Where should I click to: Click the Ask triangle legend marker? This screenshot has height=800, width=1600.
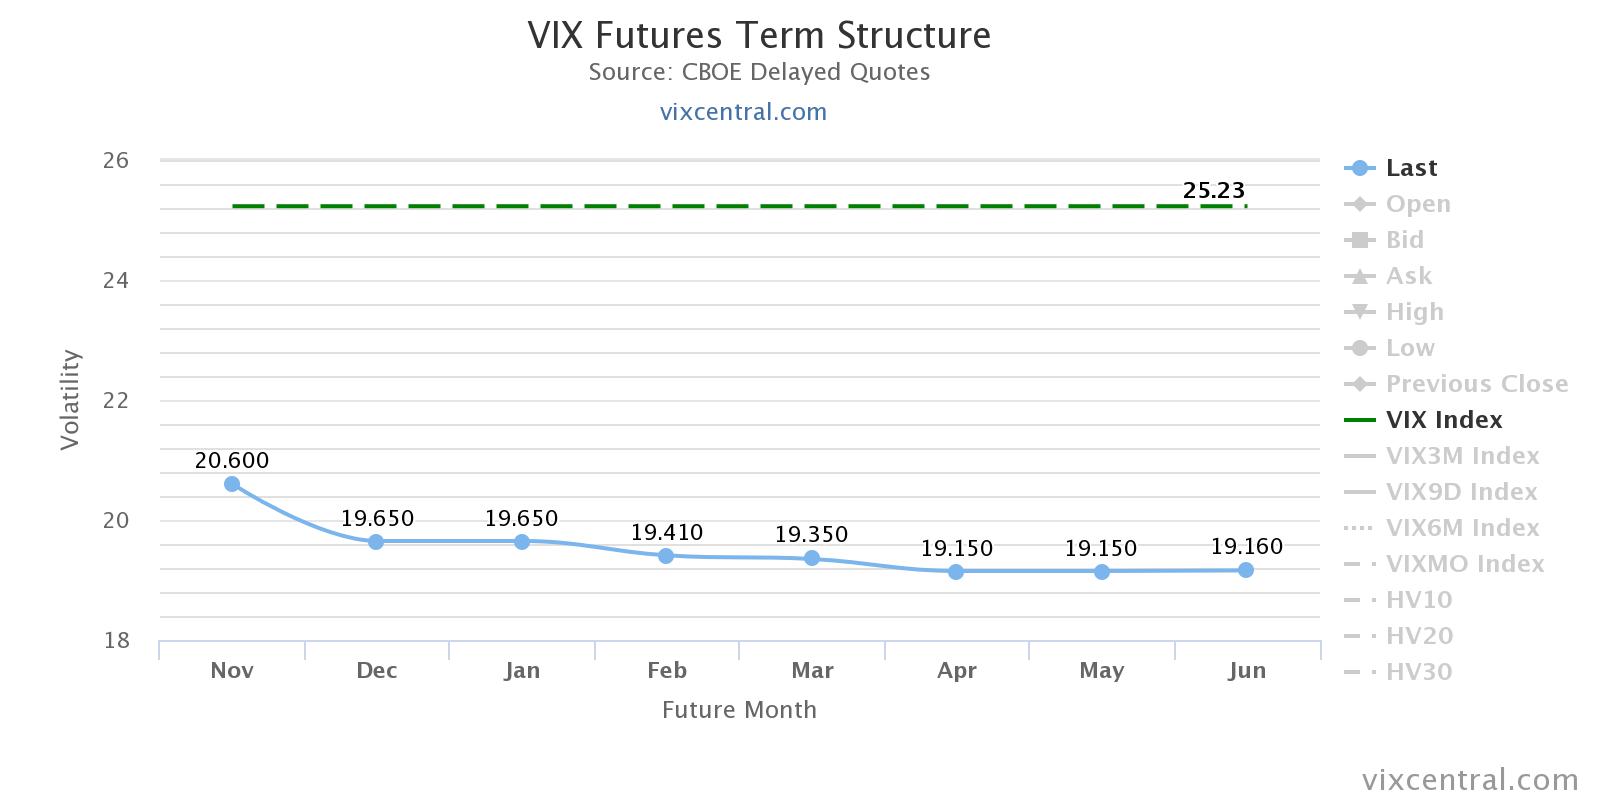(1359, 276)
